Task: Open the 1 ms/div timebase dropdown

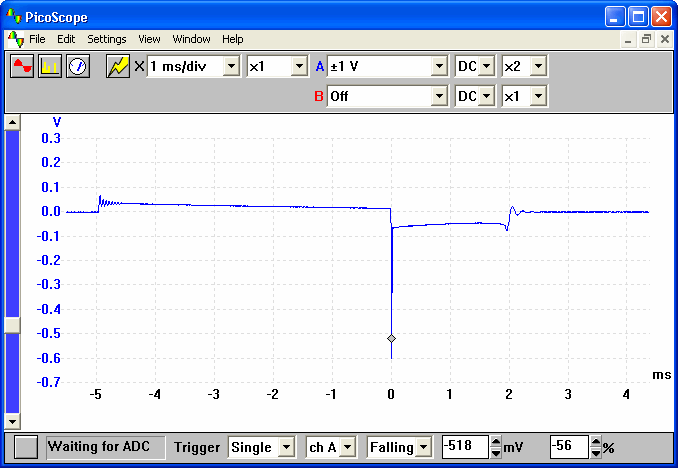Action: tap(231, 66)
